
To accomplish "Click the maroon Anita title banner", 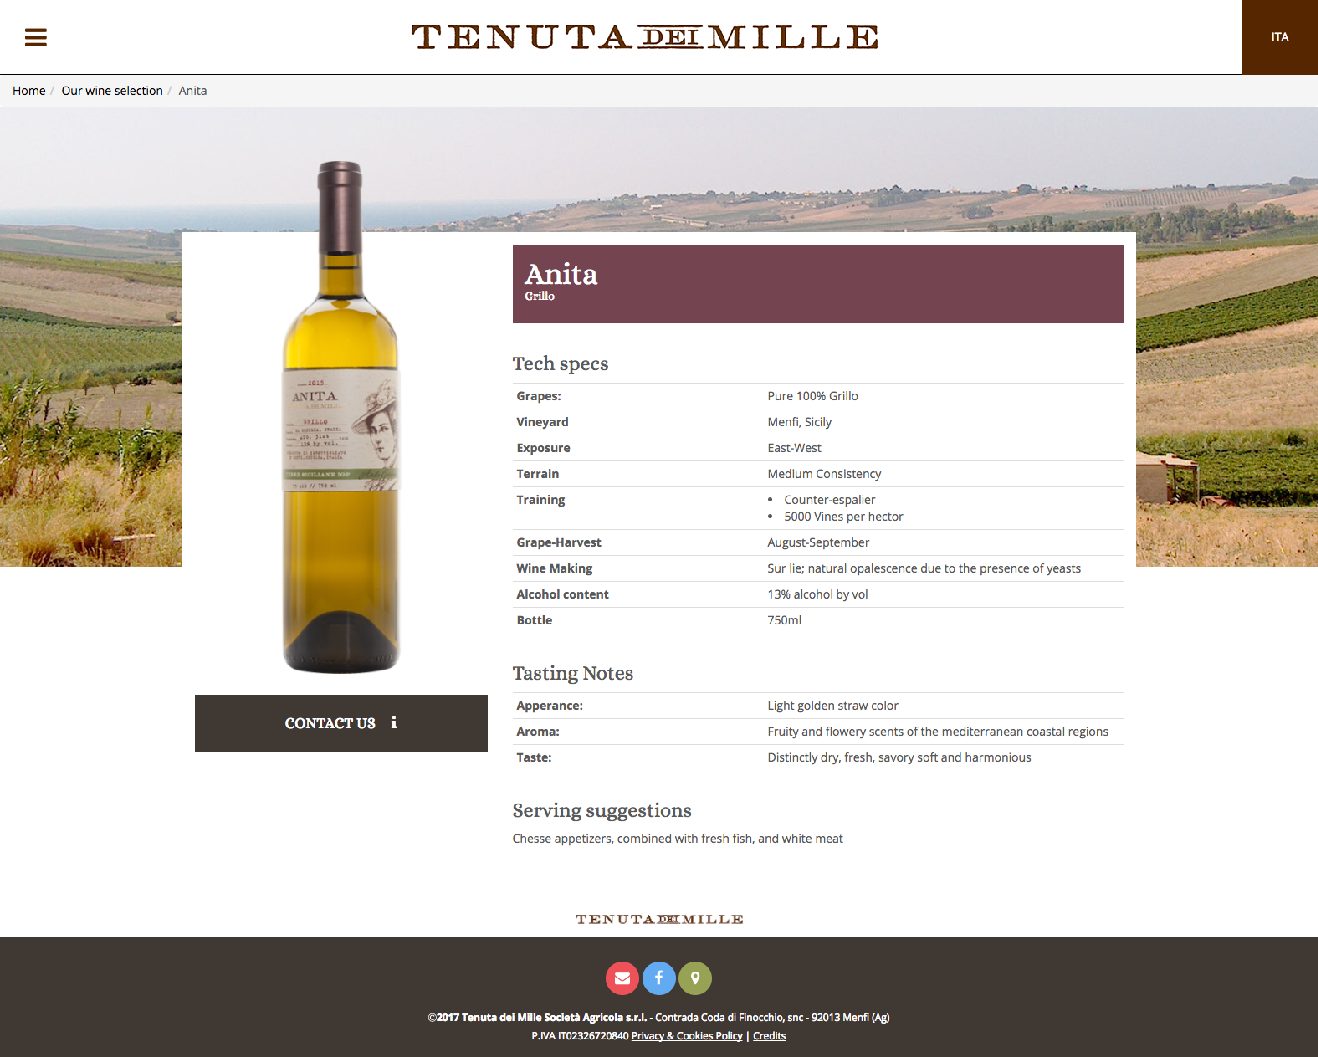I will coord(818,284).
